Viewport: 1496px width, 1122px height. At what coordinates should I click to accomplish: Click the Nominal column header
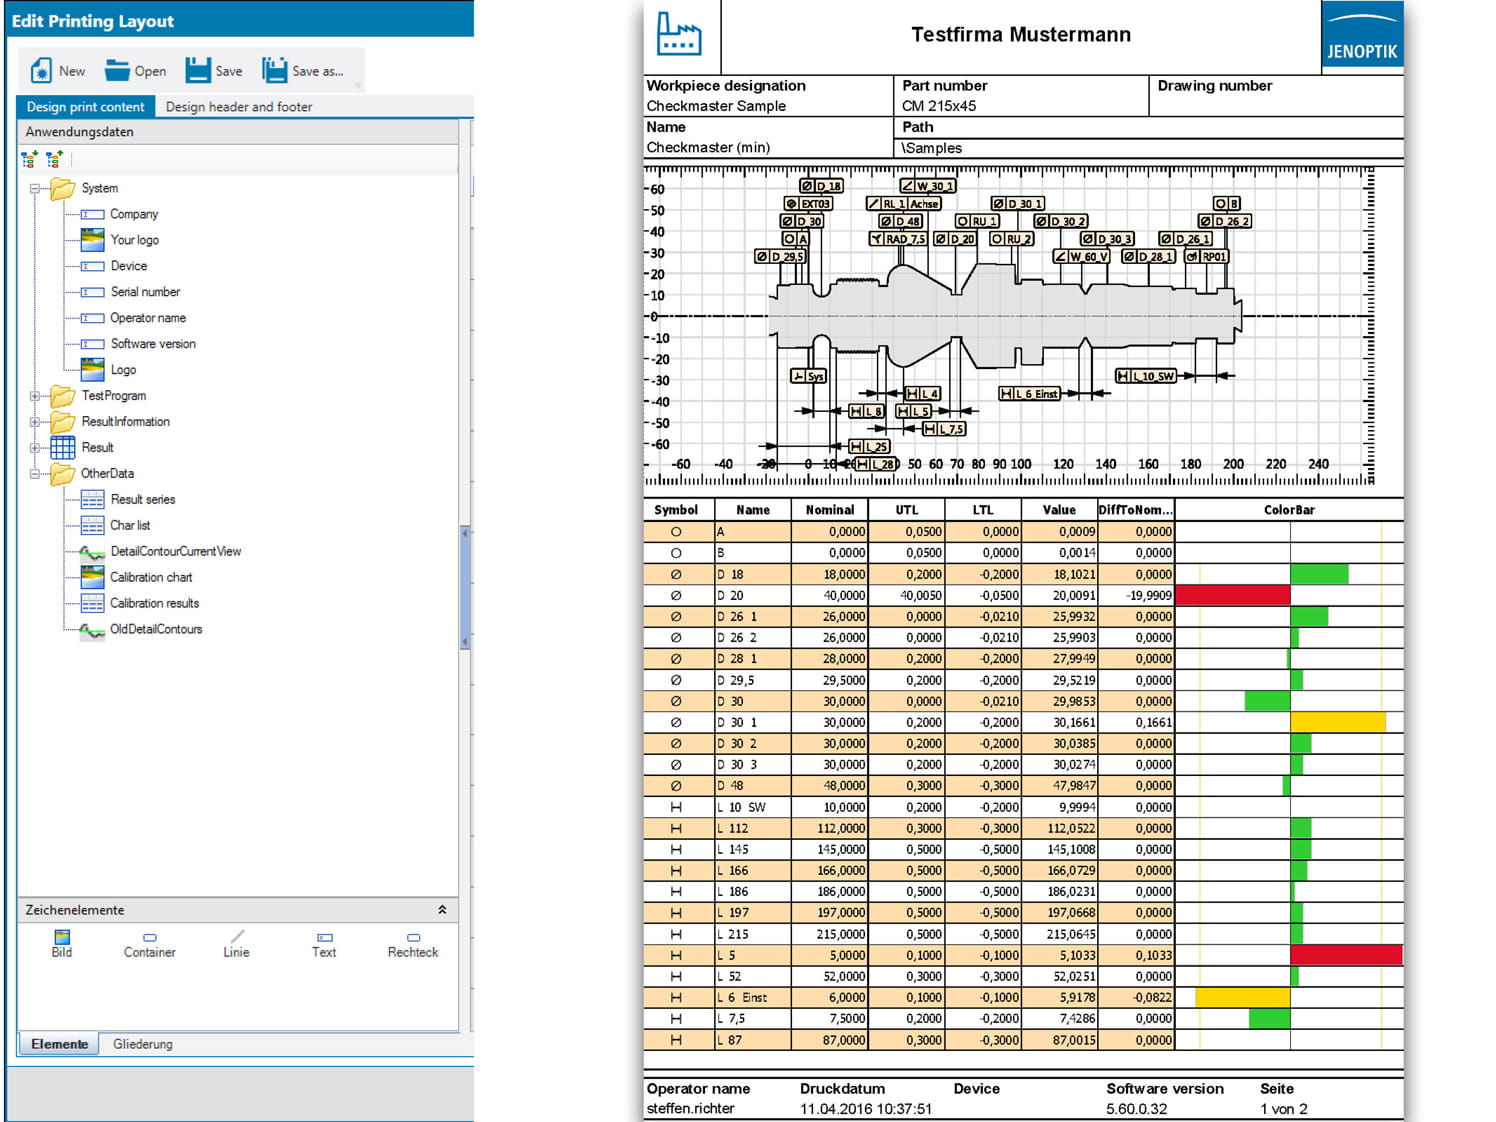tap(830, 510)
